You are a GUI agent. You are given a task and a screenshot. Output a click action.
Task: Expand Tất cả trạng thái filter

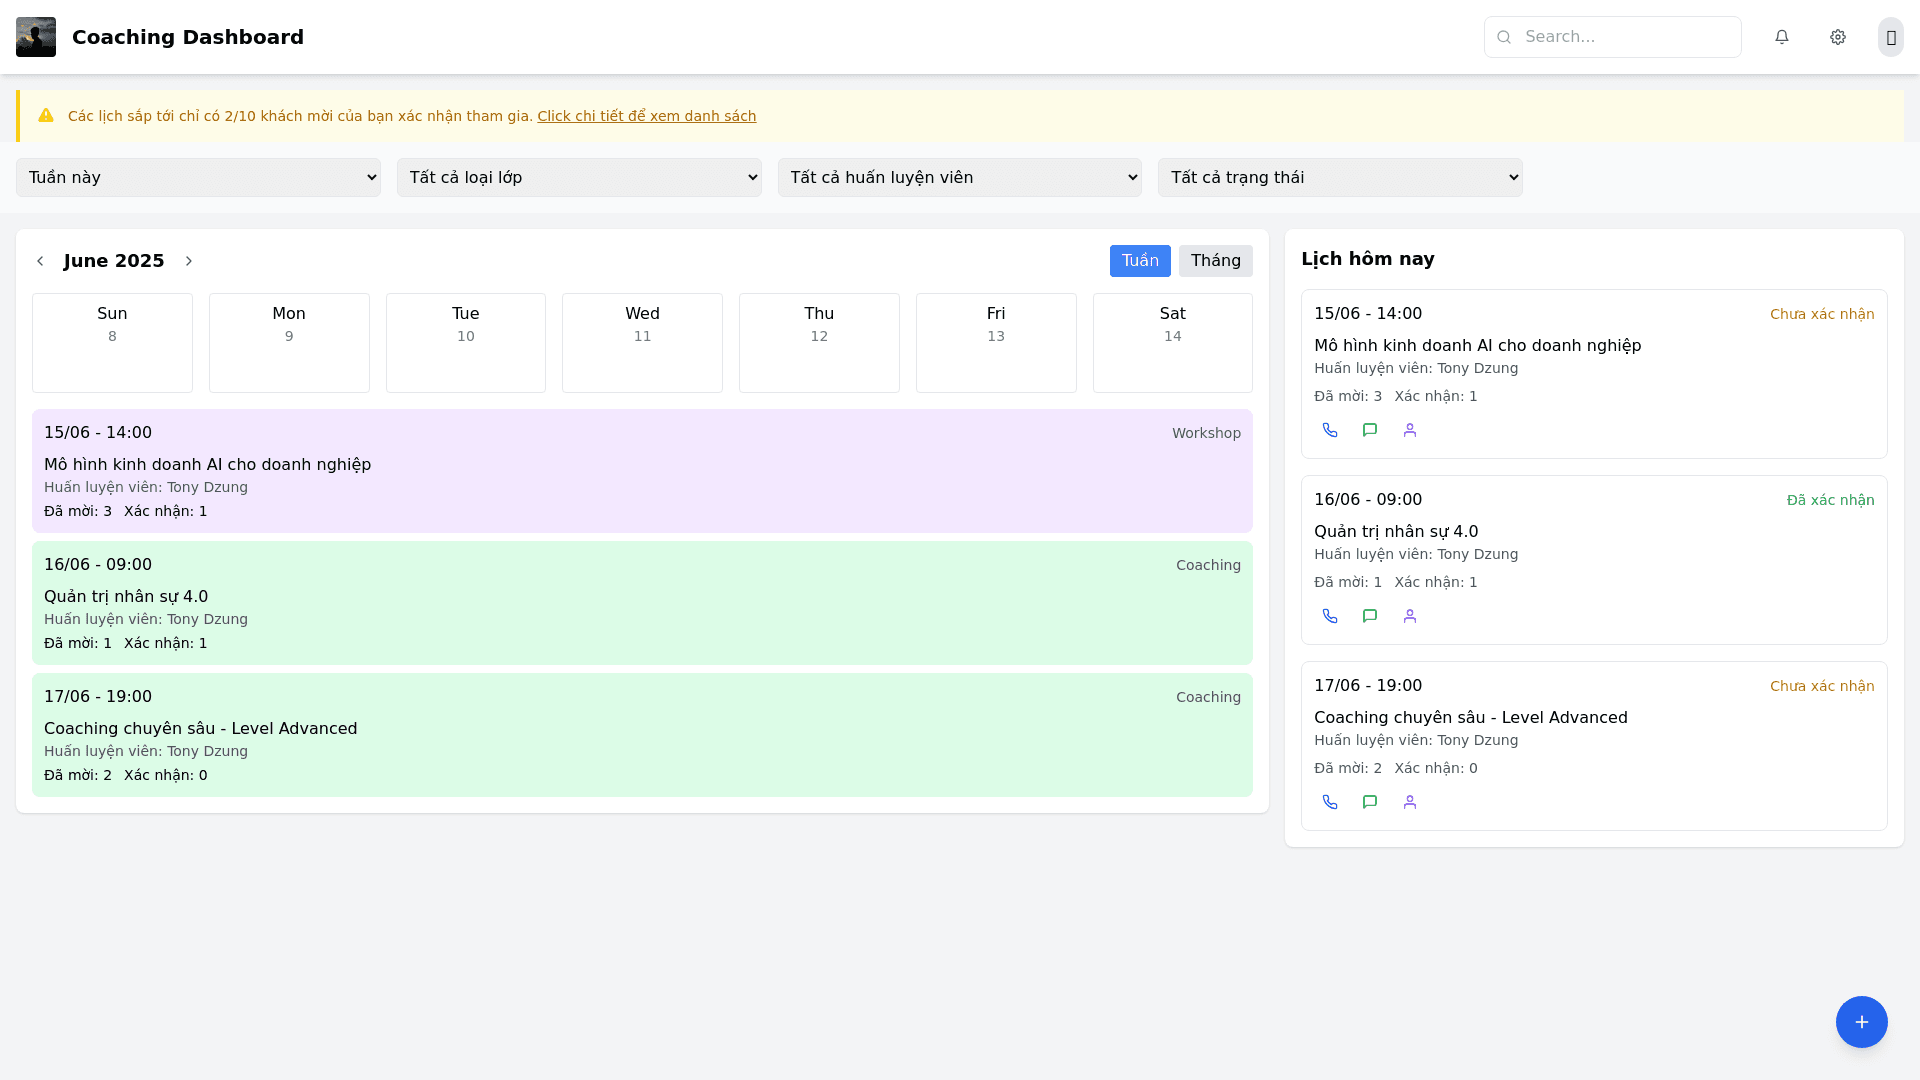click(1340, 177)
